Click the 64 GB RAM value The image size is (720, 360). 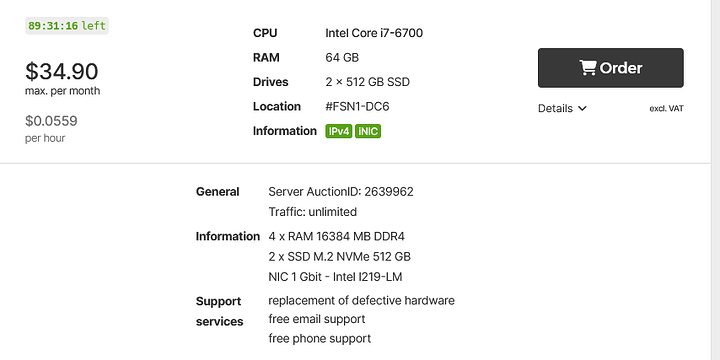(342, 58)
